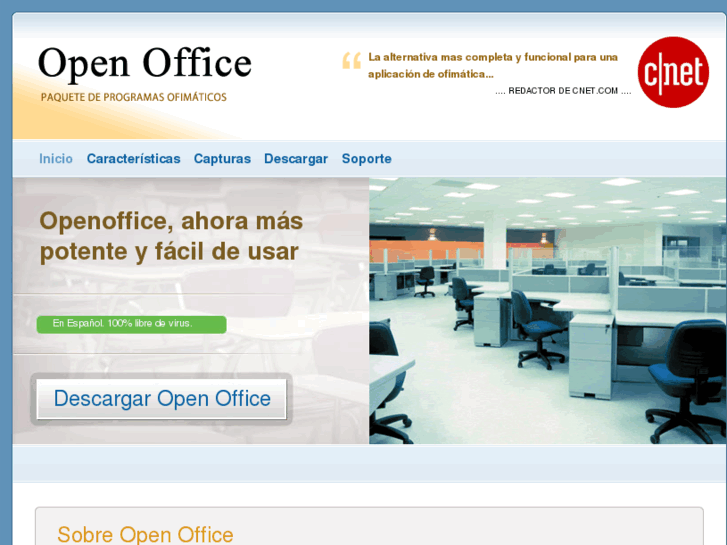The width and height of the screenshot is (727, 545).
Task: Click the 'Sobre Open Office' heading
Action: point(145,534)
